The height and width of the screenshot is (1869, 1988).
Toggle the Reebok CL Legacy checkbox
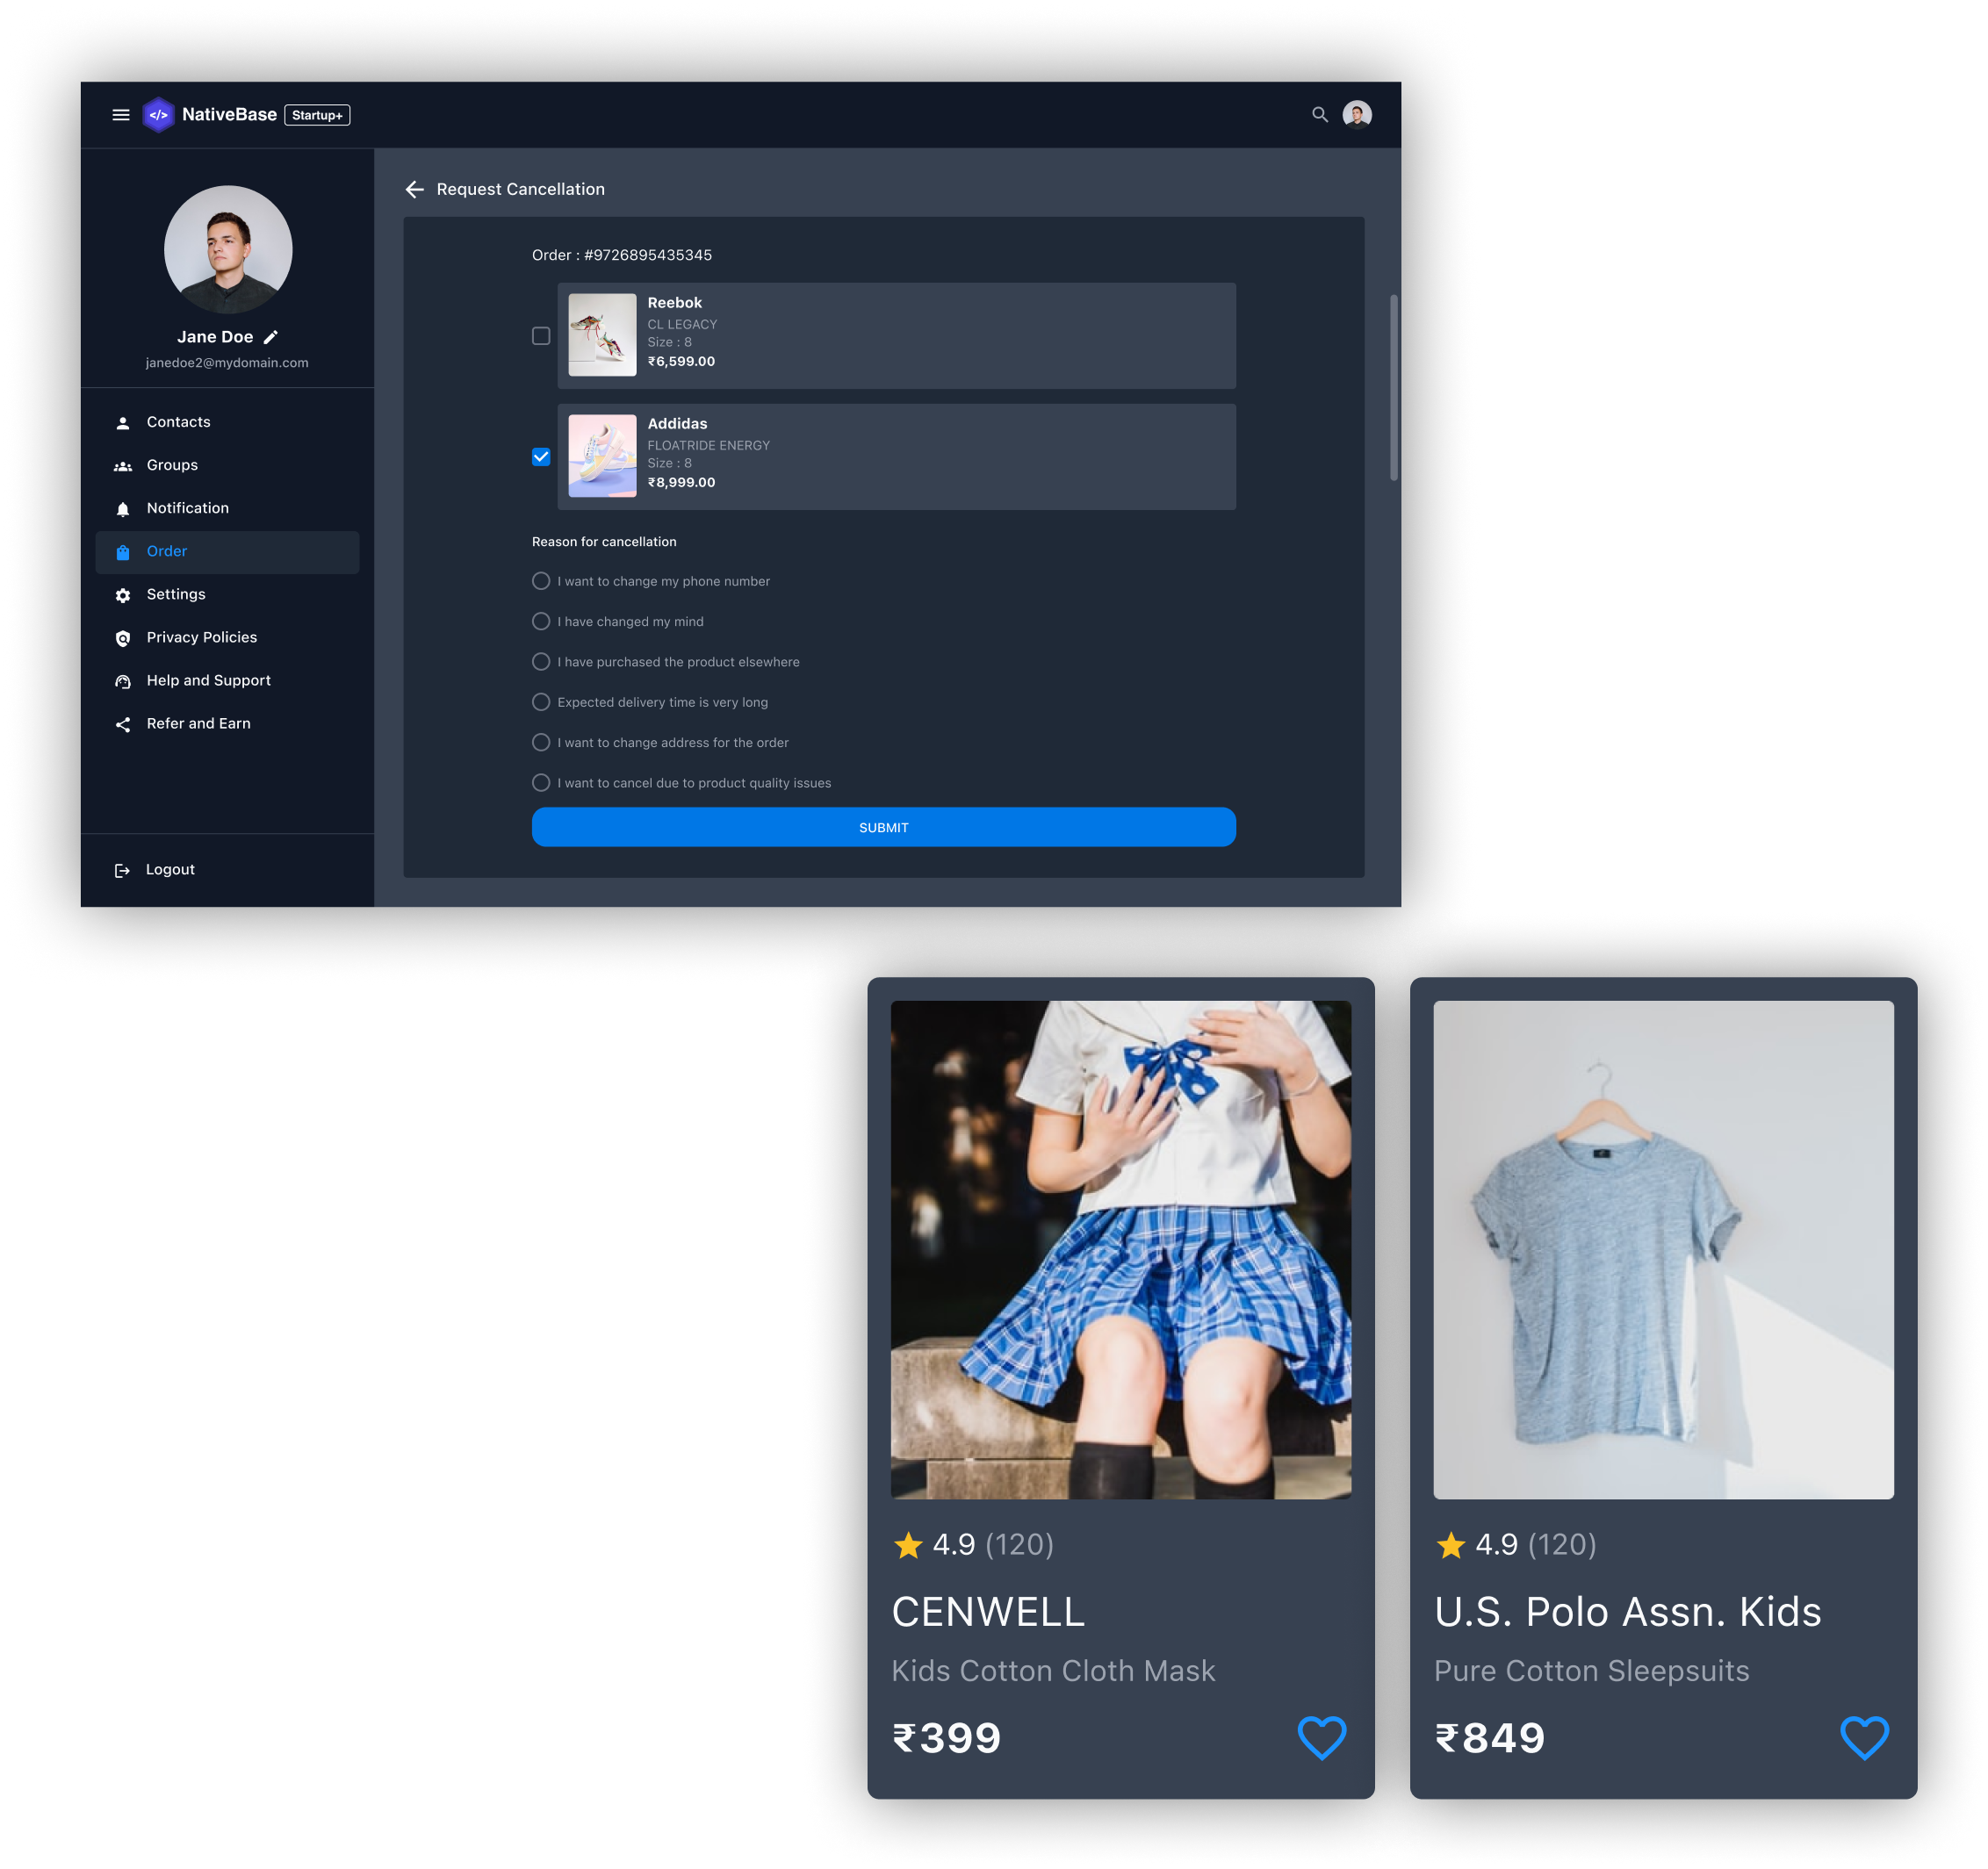click(543, 334)
